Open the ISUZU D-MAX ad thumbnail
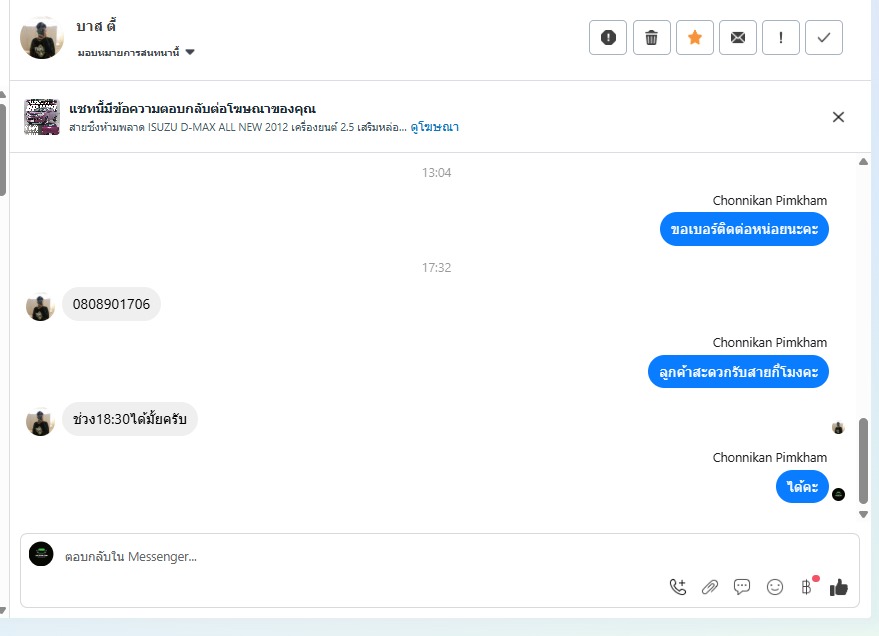Image resolution: width=879 pixels, height=636 pixels. [x=42, y=117]
